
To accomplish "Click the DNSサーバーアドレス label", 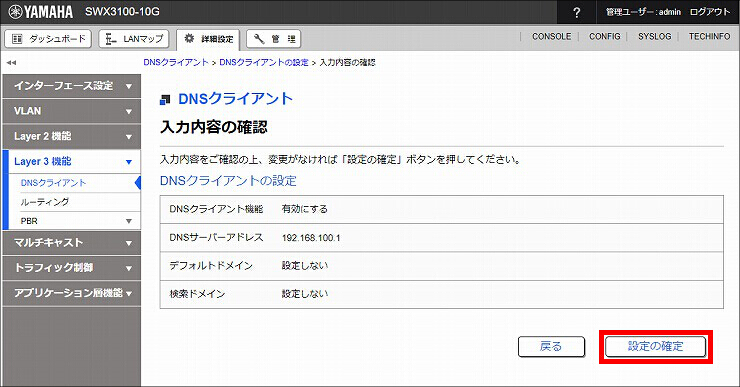I will [x=216, y=237].
